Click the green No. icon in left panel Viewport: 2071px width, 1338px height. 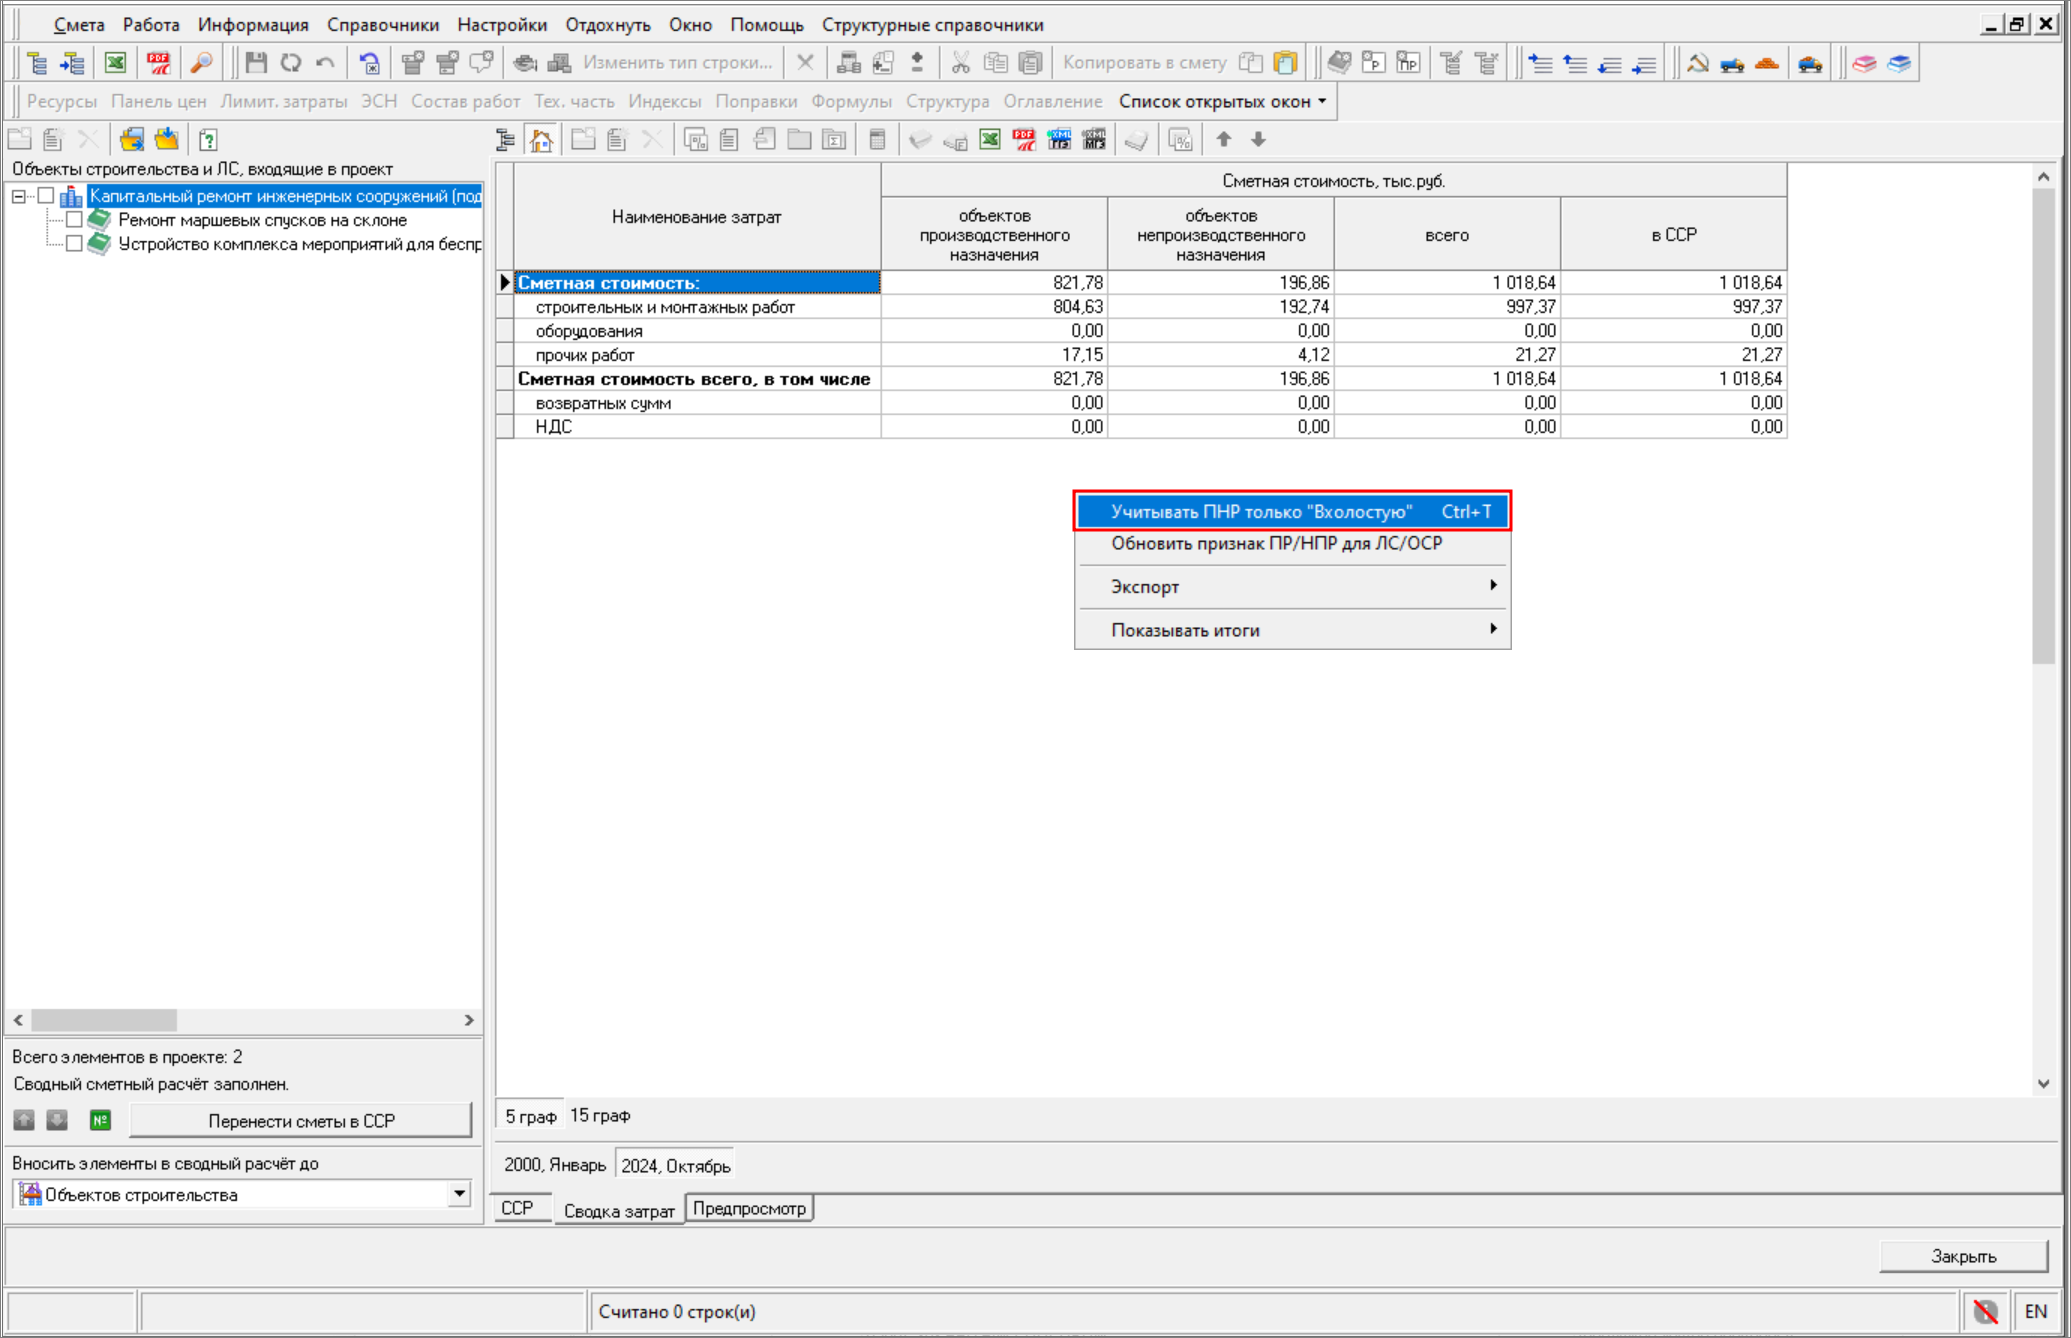100,1120
